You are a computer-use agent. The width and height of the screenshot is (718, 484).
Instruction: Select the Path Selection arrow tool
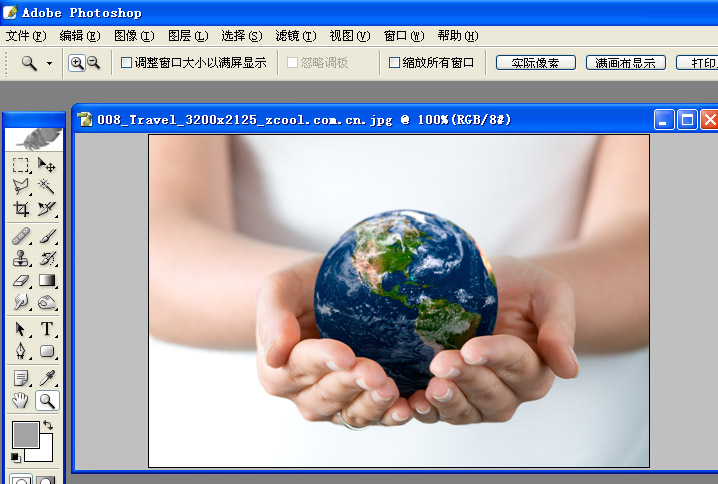pyautogui.click(x=21, y=329)
